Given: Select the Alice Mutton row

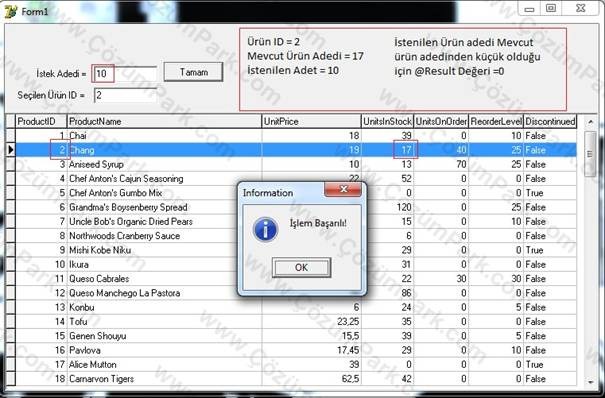Looking at the screenshot, I should [x=296, y=364].
